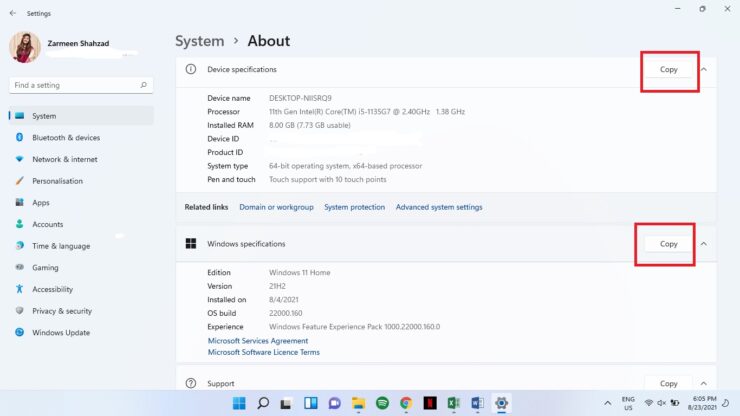Click the volume speaker tray icon
740x416 pixels.
[662, 403]
